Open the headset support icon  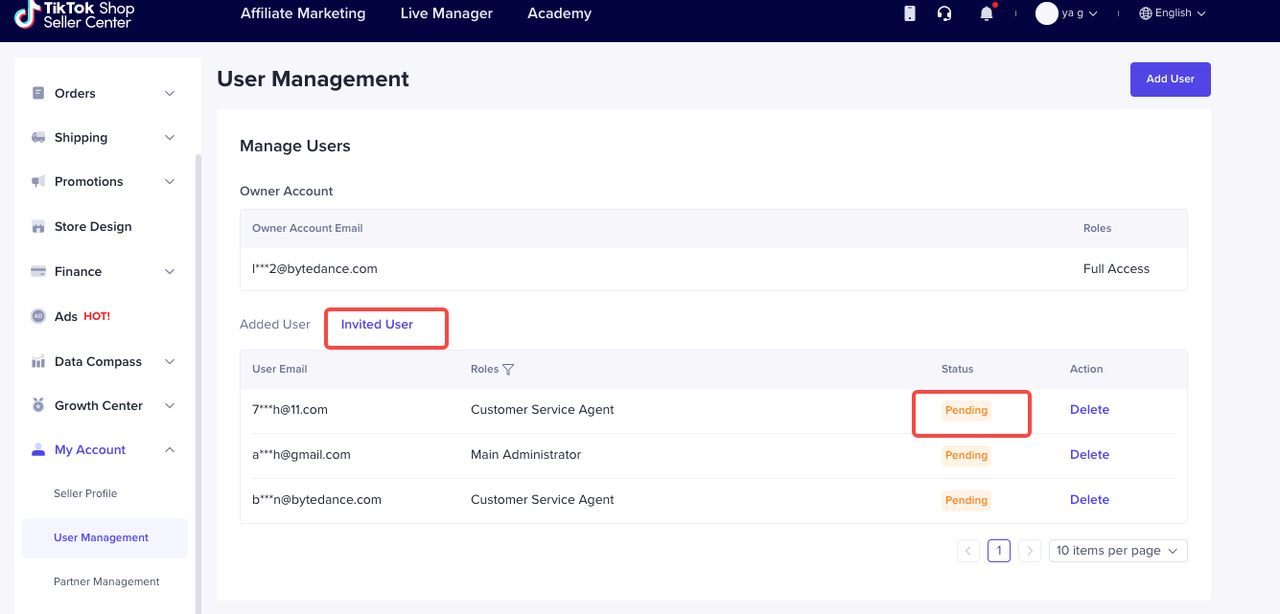click(944, 13)
